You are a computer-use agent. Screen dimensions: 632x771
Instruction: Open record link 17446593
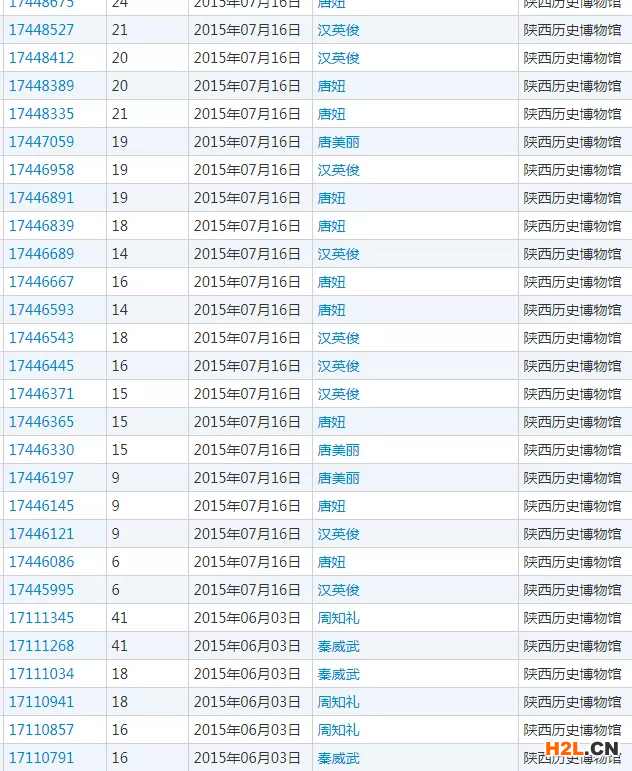[x=41, y=310]
